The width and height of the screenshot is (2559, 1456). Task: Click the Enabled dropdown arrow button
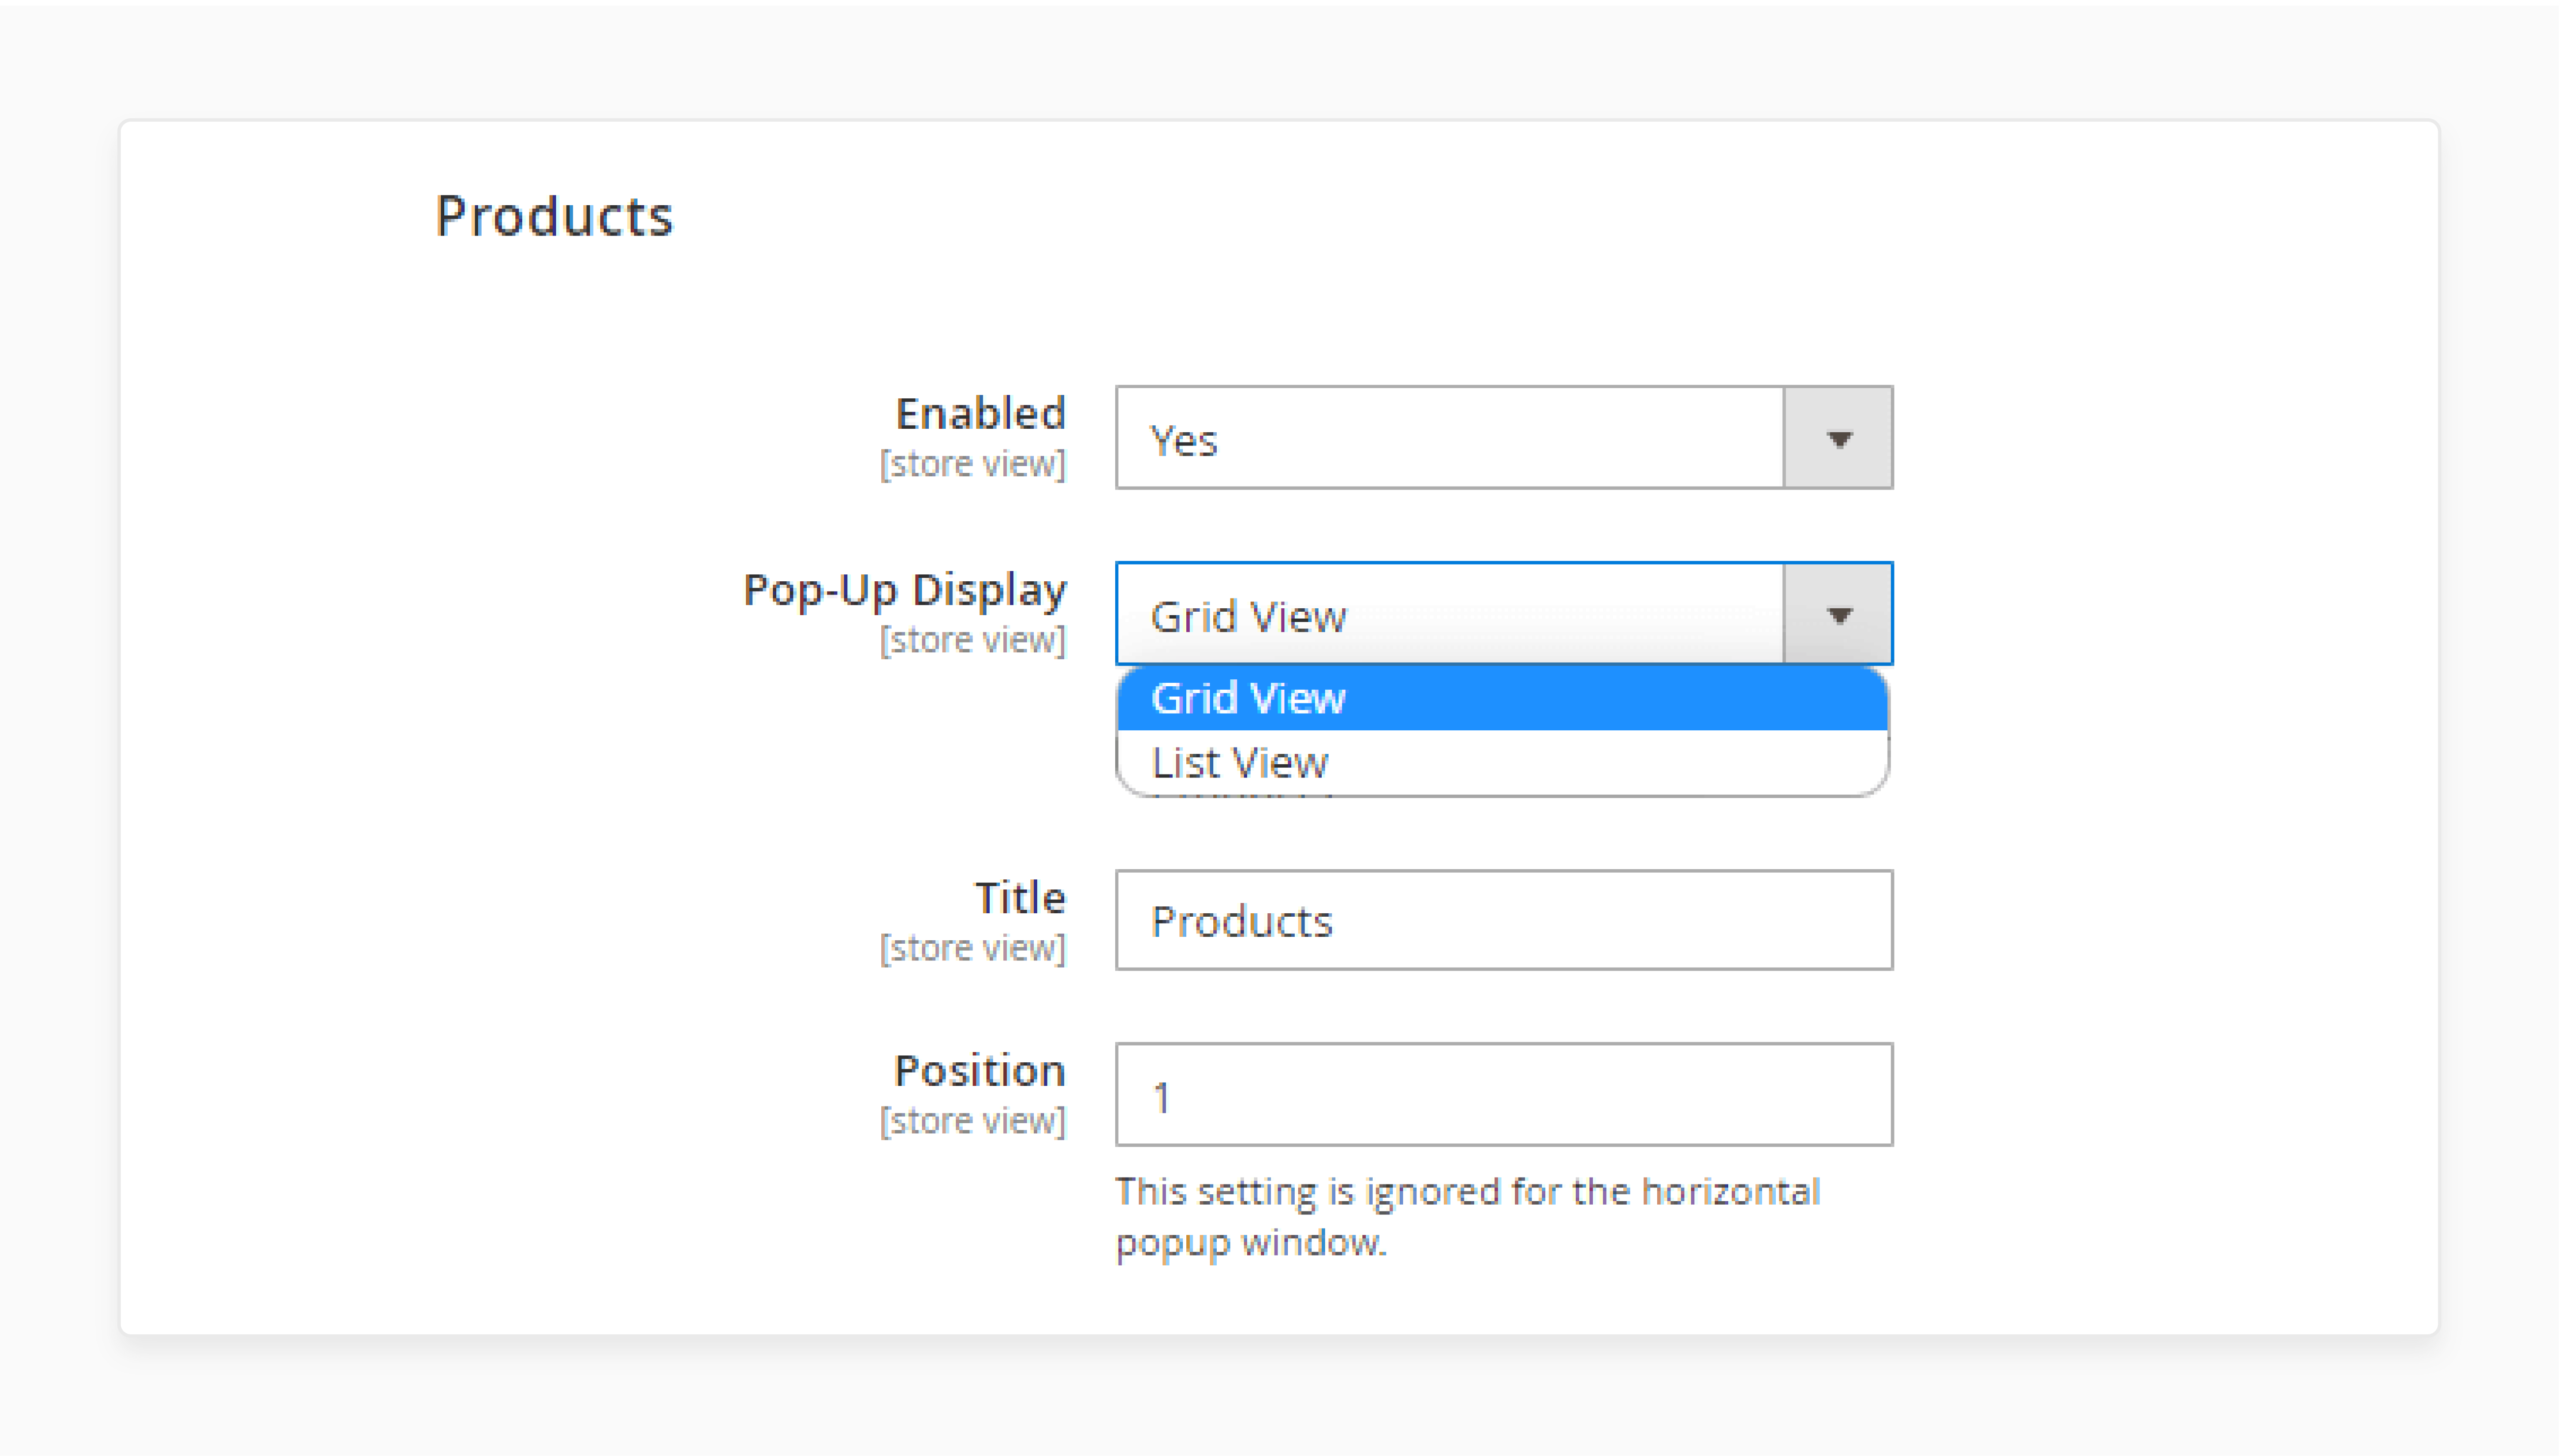tap(1838, 438)
